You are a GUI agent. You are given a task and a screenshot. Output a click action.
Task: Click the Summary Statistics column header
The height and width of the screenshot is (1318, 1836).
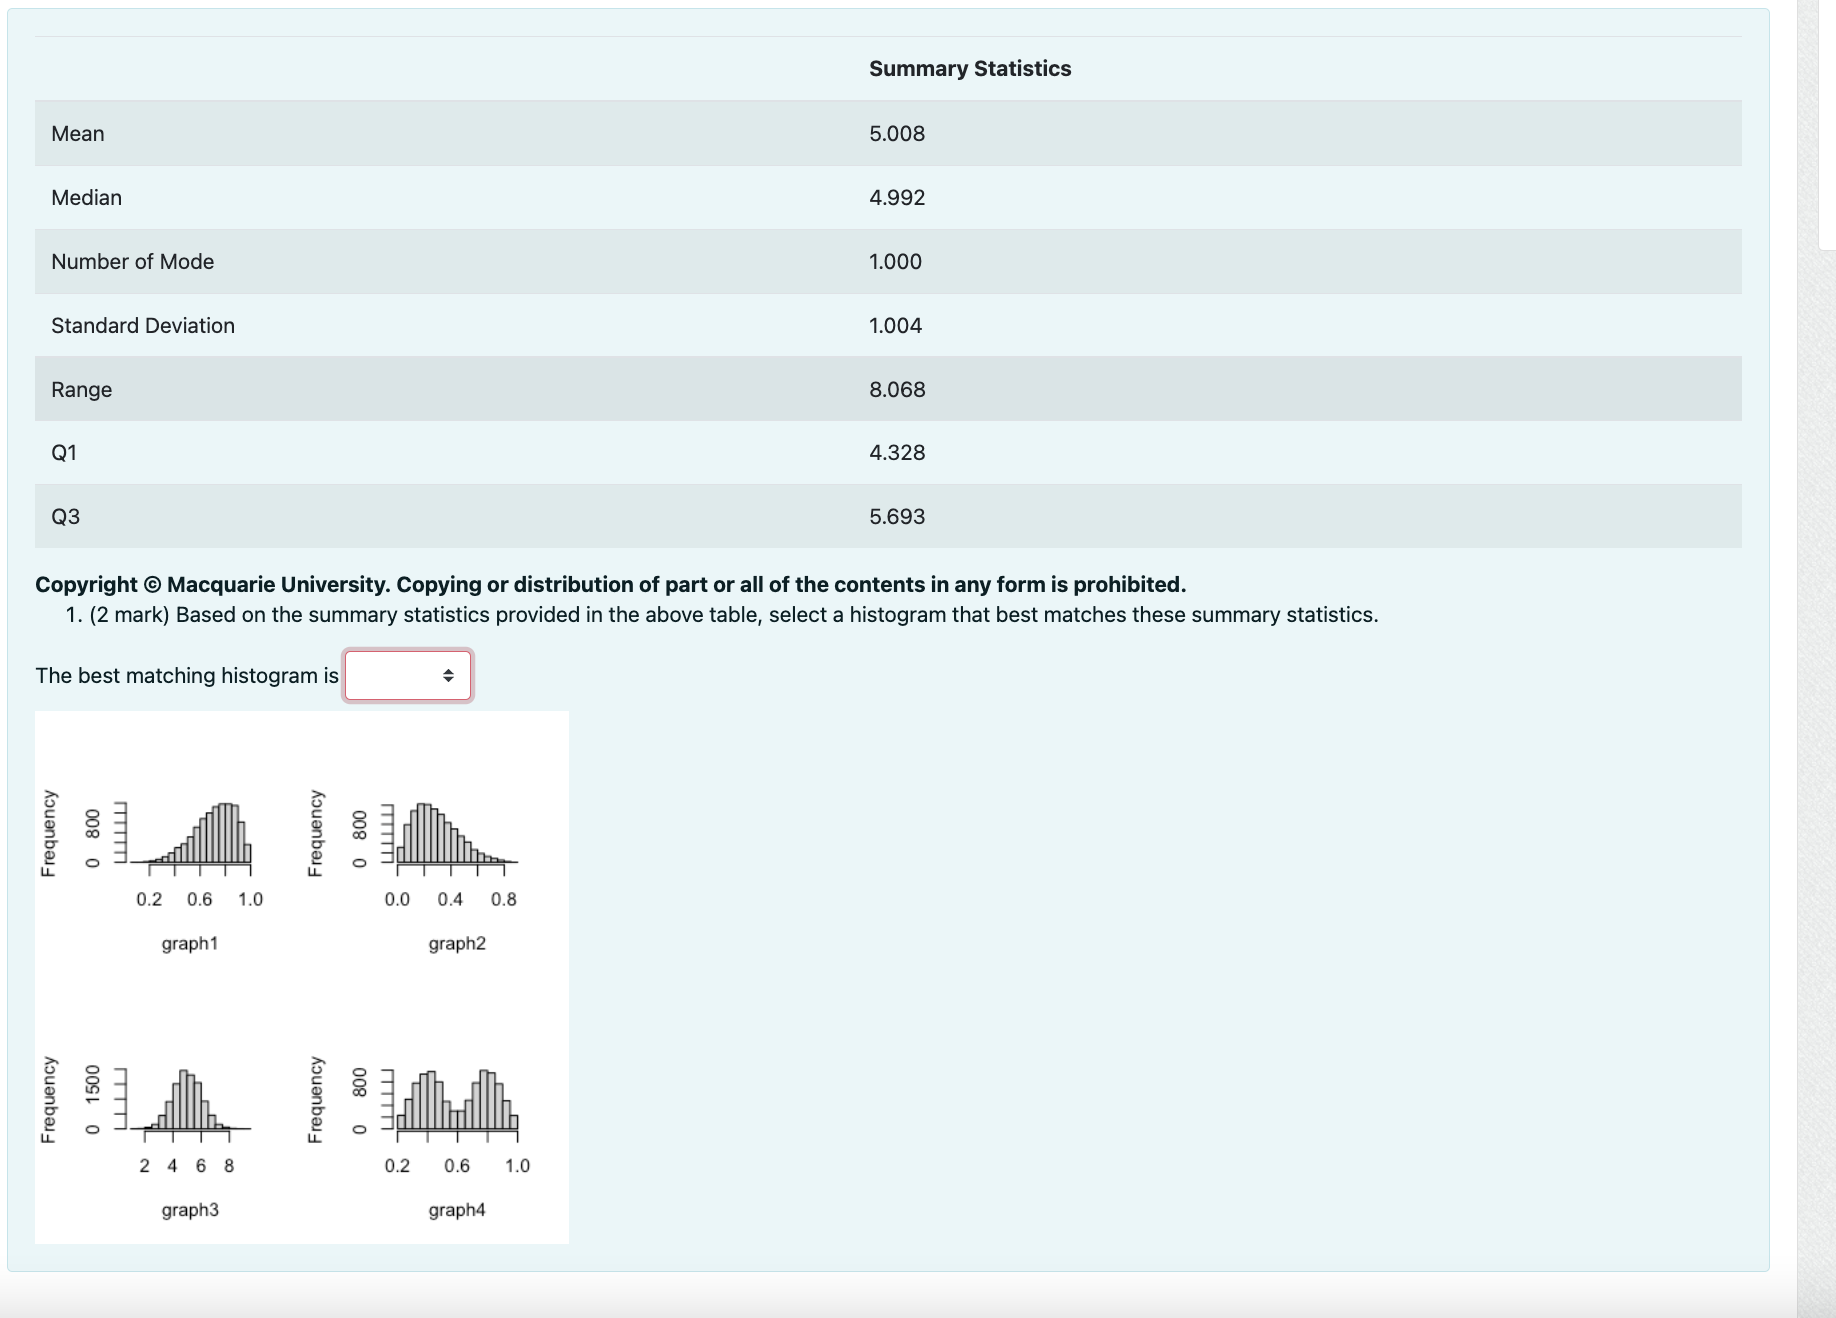click(970, 69)
